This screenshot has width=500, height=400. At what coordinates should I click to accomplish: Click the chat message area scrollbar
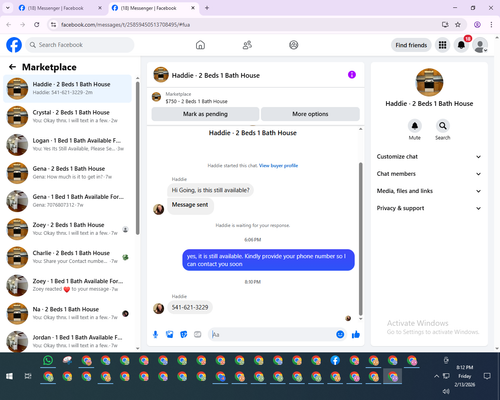click(360, 239)
